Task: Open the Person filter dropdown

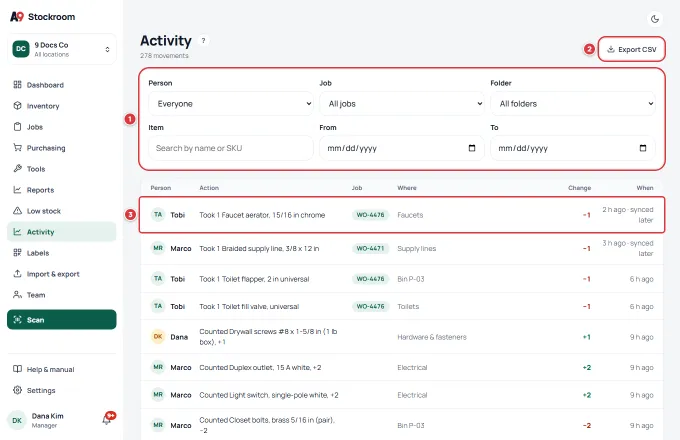Action: [x=231, y=104]
